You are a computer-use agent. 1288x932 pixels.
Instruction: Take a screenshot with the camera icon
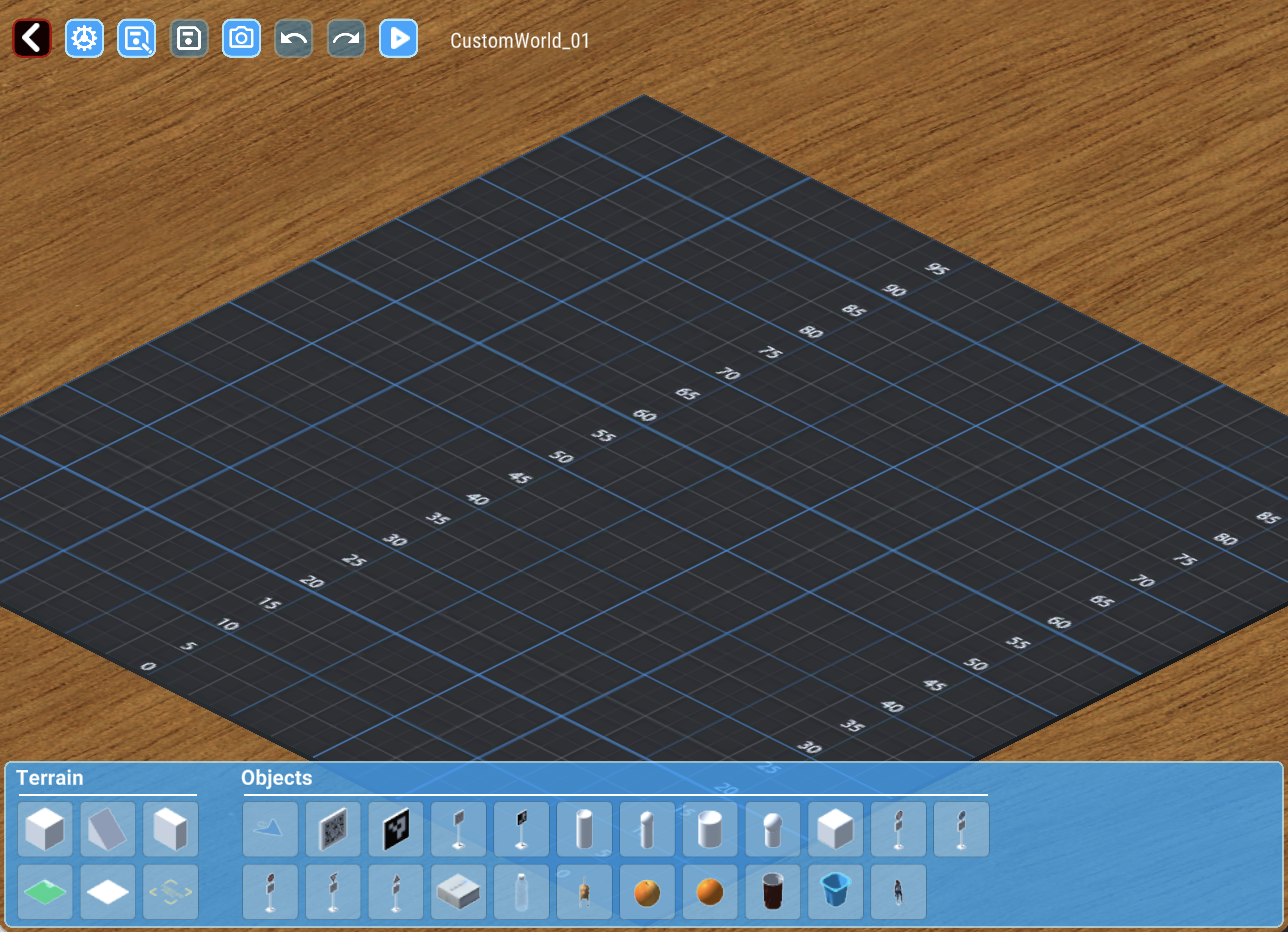[241, 39]
